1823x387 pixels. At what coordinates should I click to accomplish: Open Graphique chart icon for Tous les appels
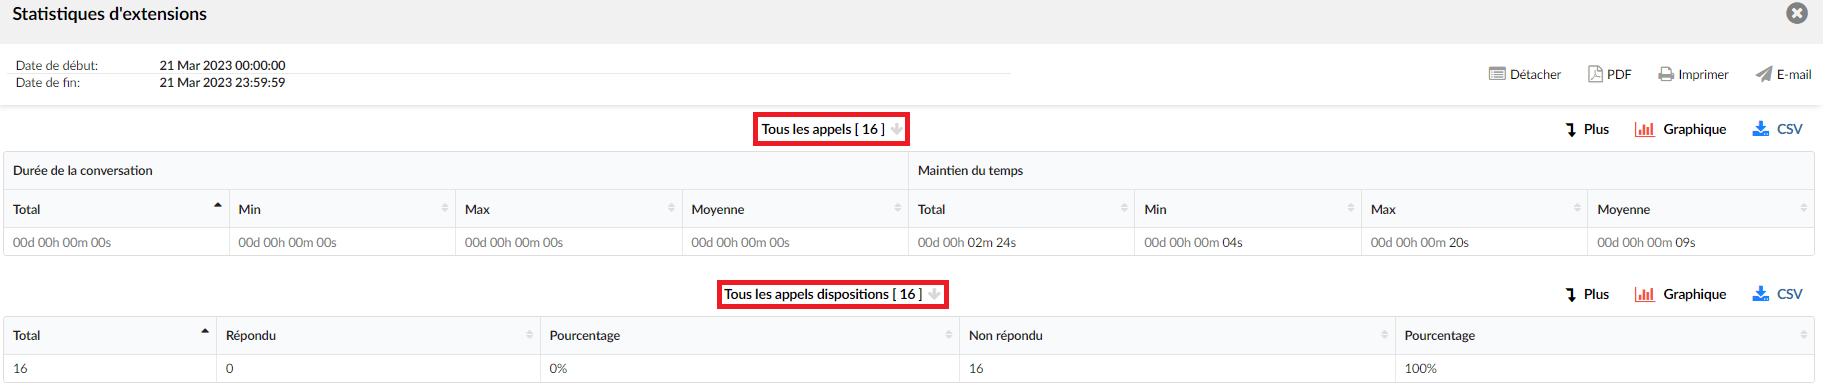point(1645,130)
